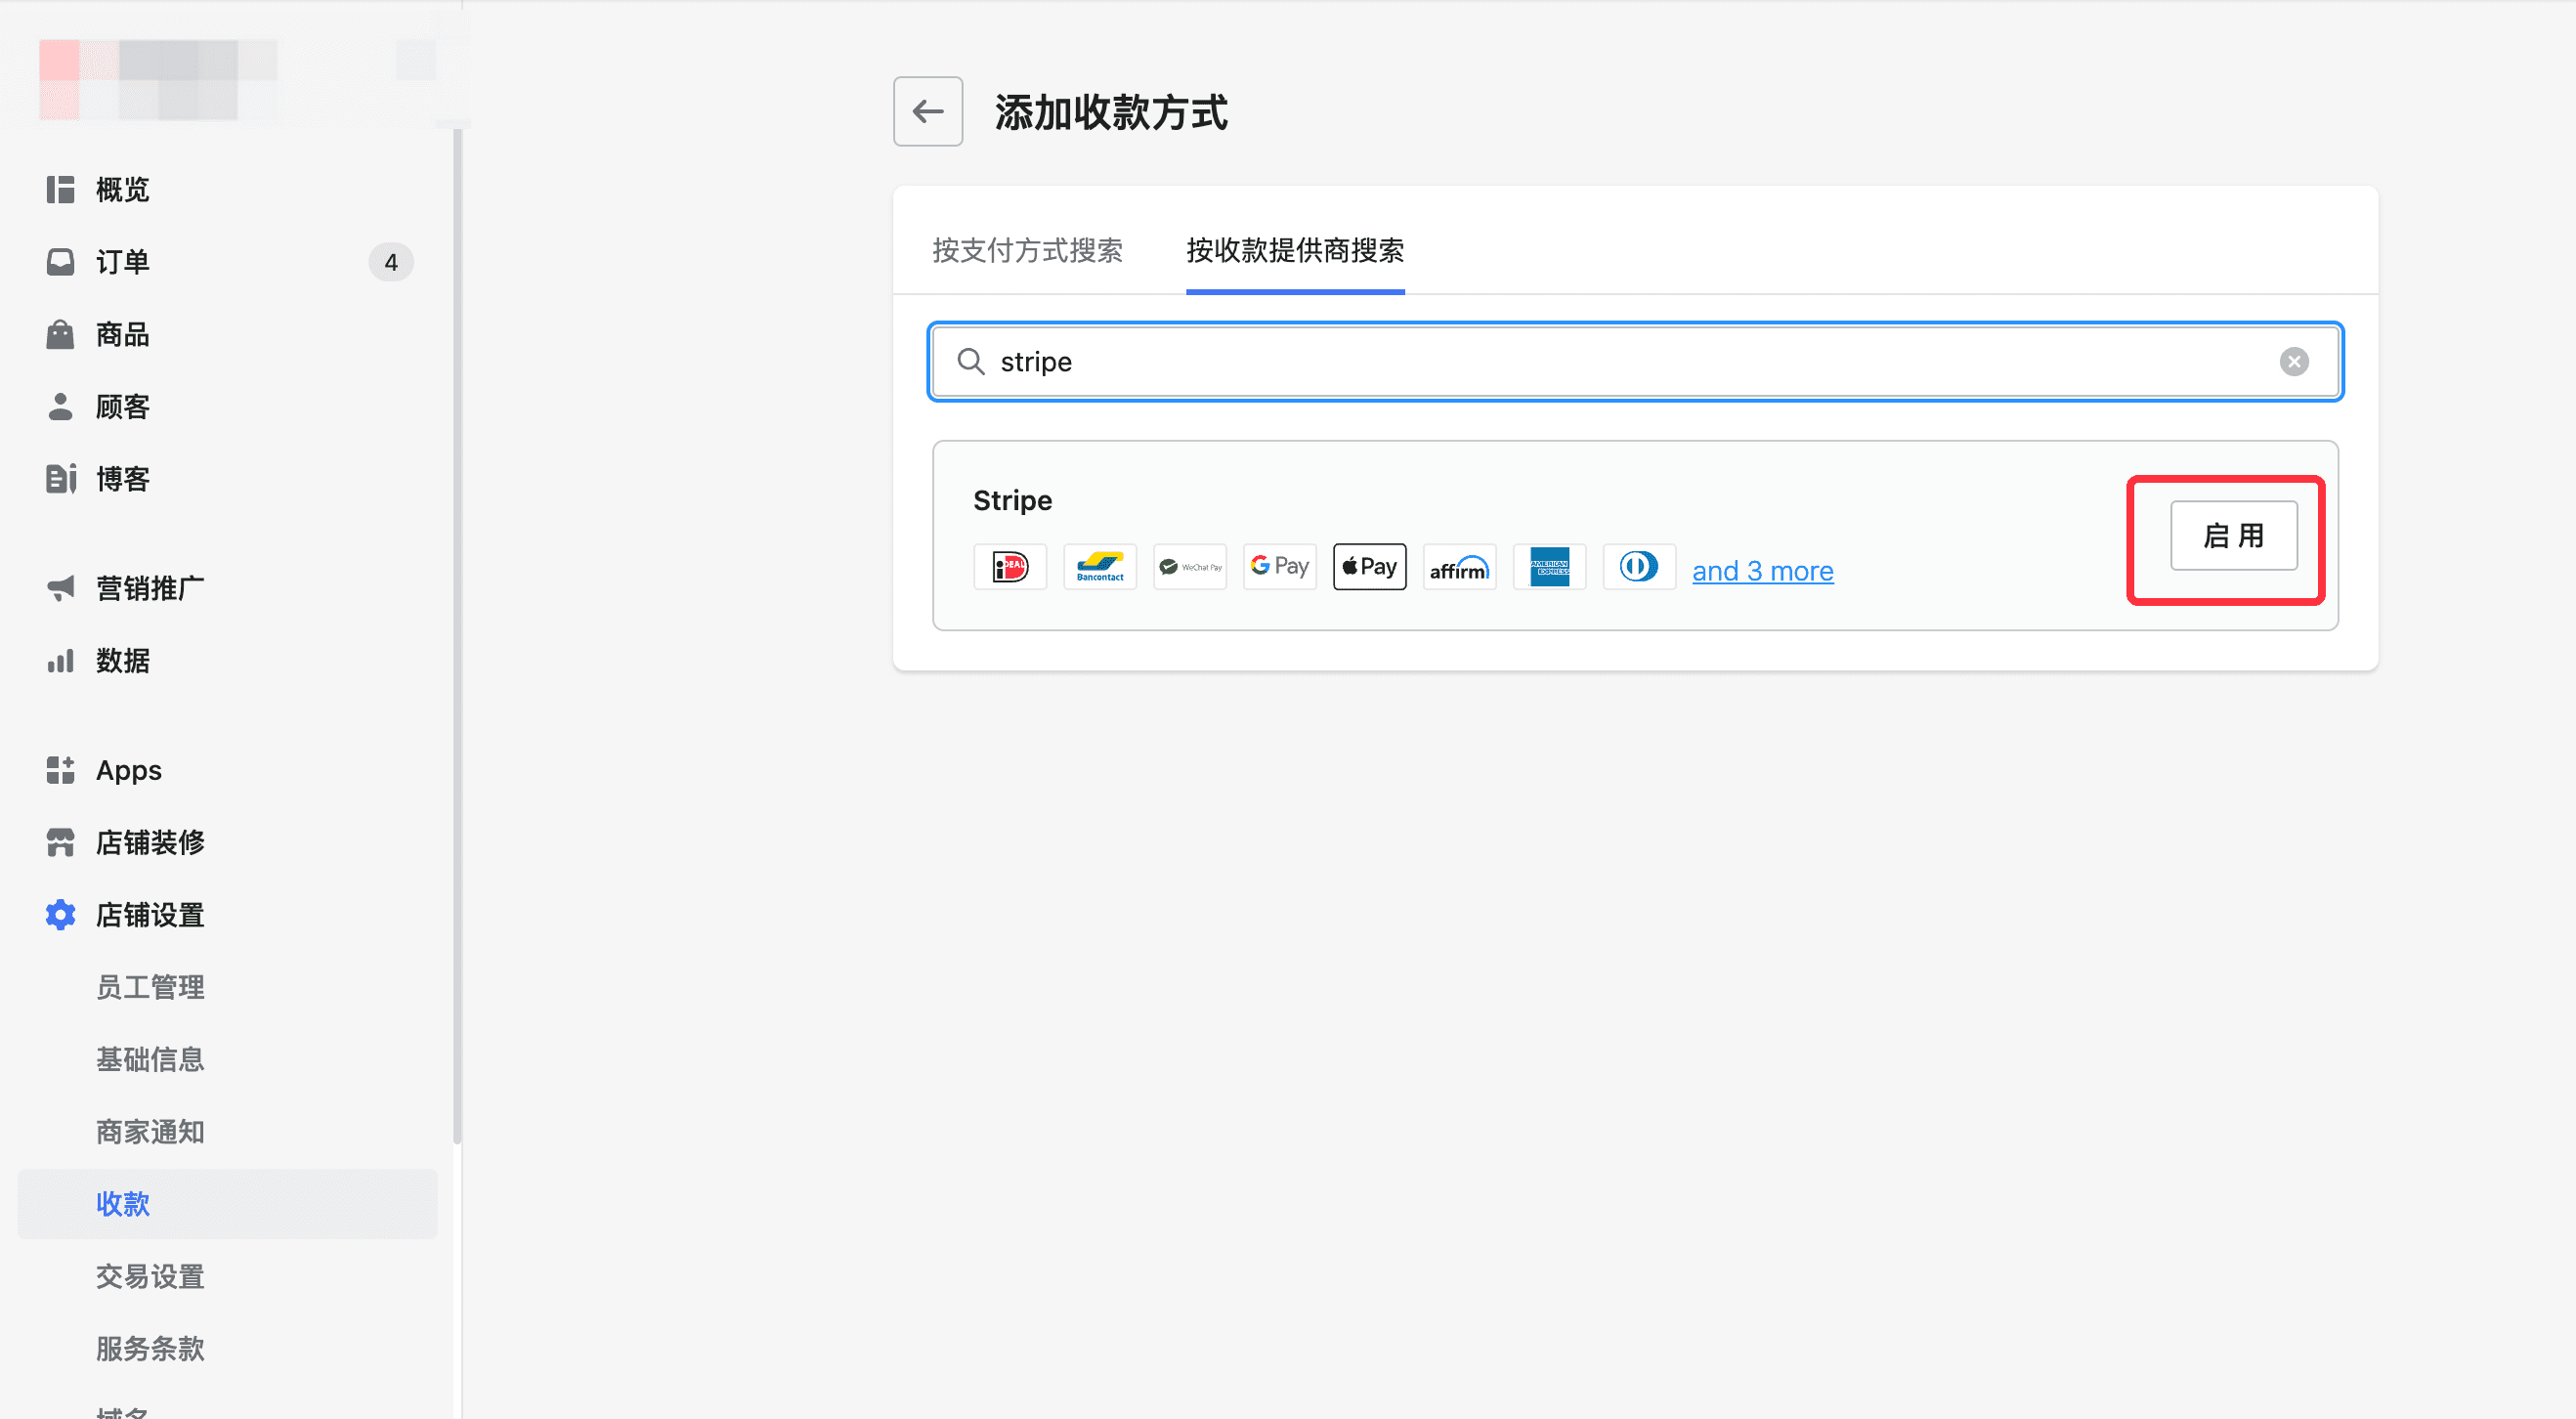Focus the stripe search field
This screenshot has width=2576, height=1419.
pos(1635,361)
